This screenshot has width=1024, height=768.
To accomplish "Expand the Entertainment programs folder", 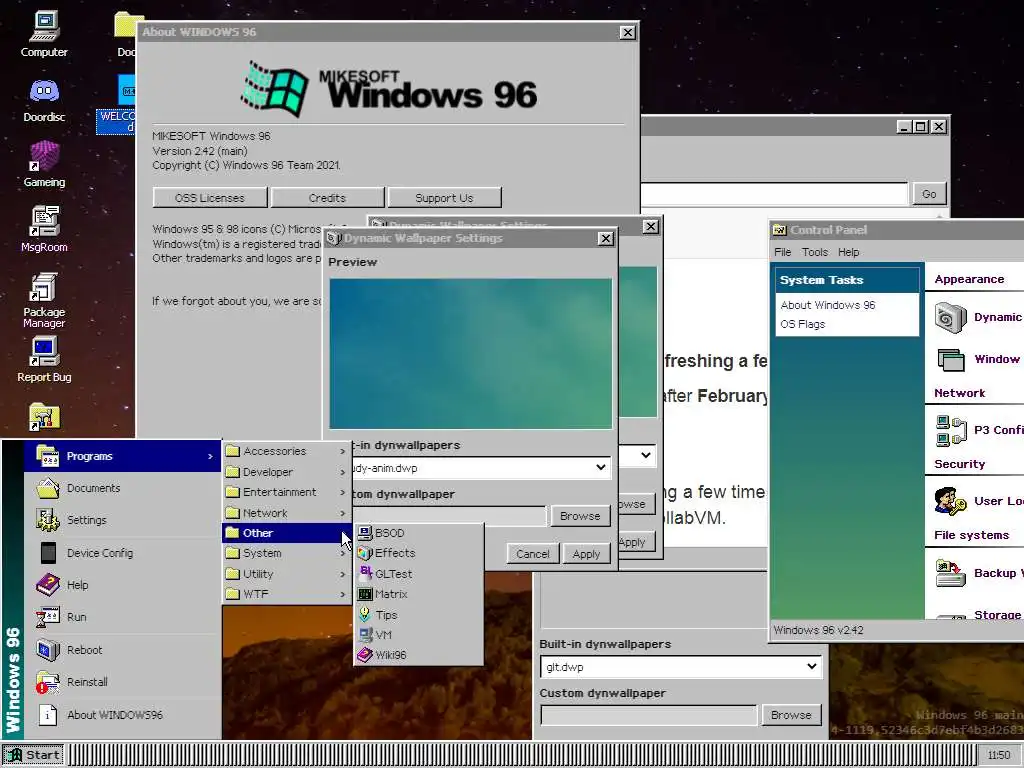I will click(x=286, y=492).
